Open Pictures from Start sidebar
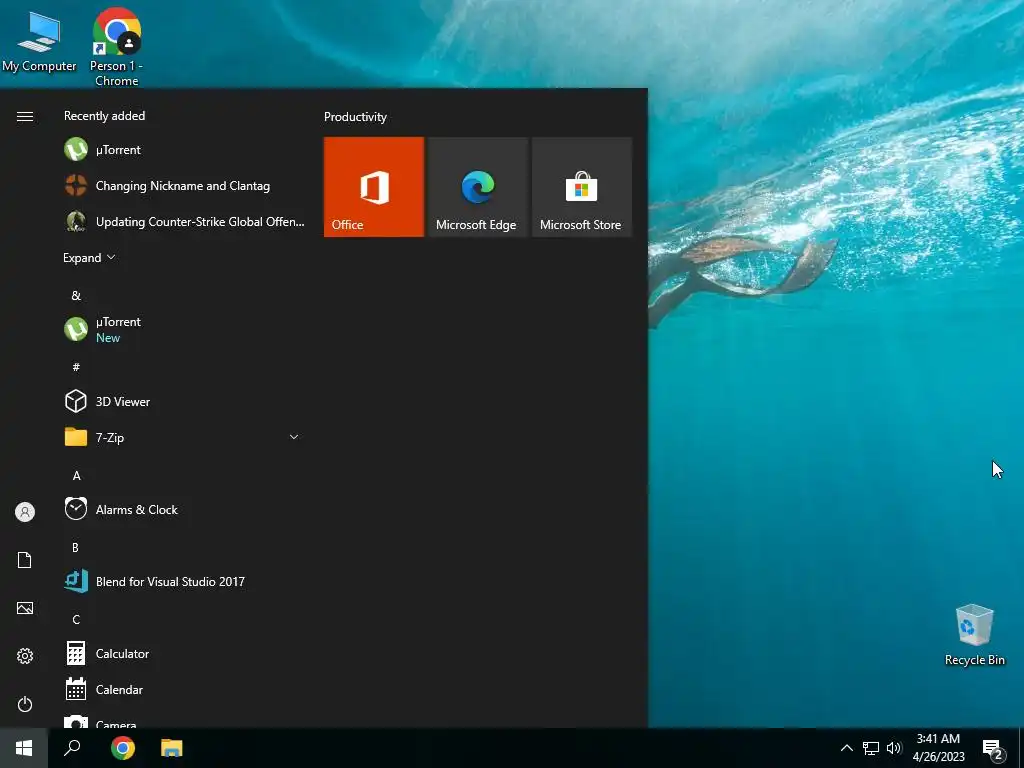 pos(25,608)
